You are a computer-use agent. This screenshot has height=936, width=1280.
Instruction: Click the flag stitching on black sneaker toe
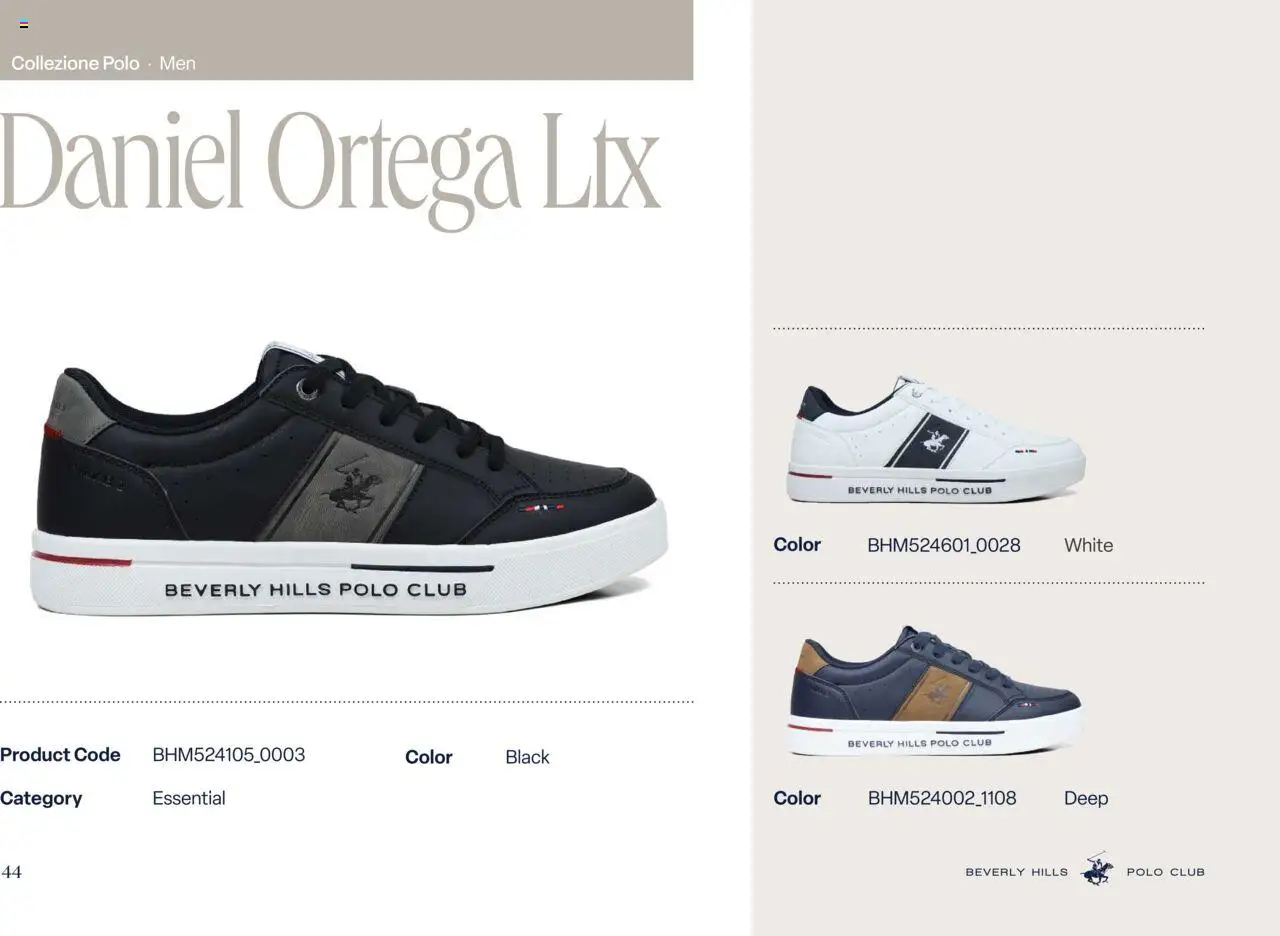542,508
